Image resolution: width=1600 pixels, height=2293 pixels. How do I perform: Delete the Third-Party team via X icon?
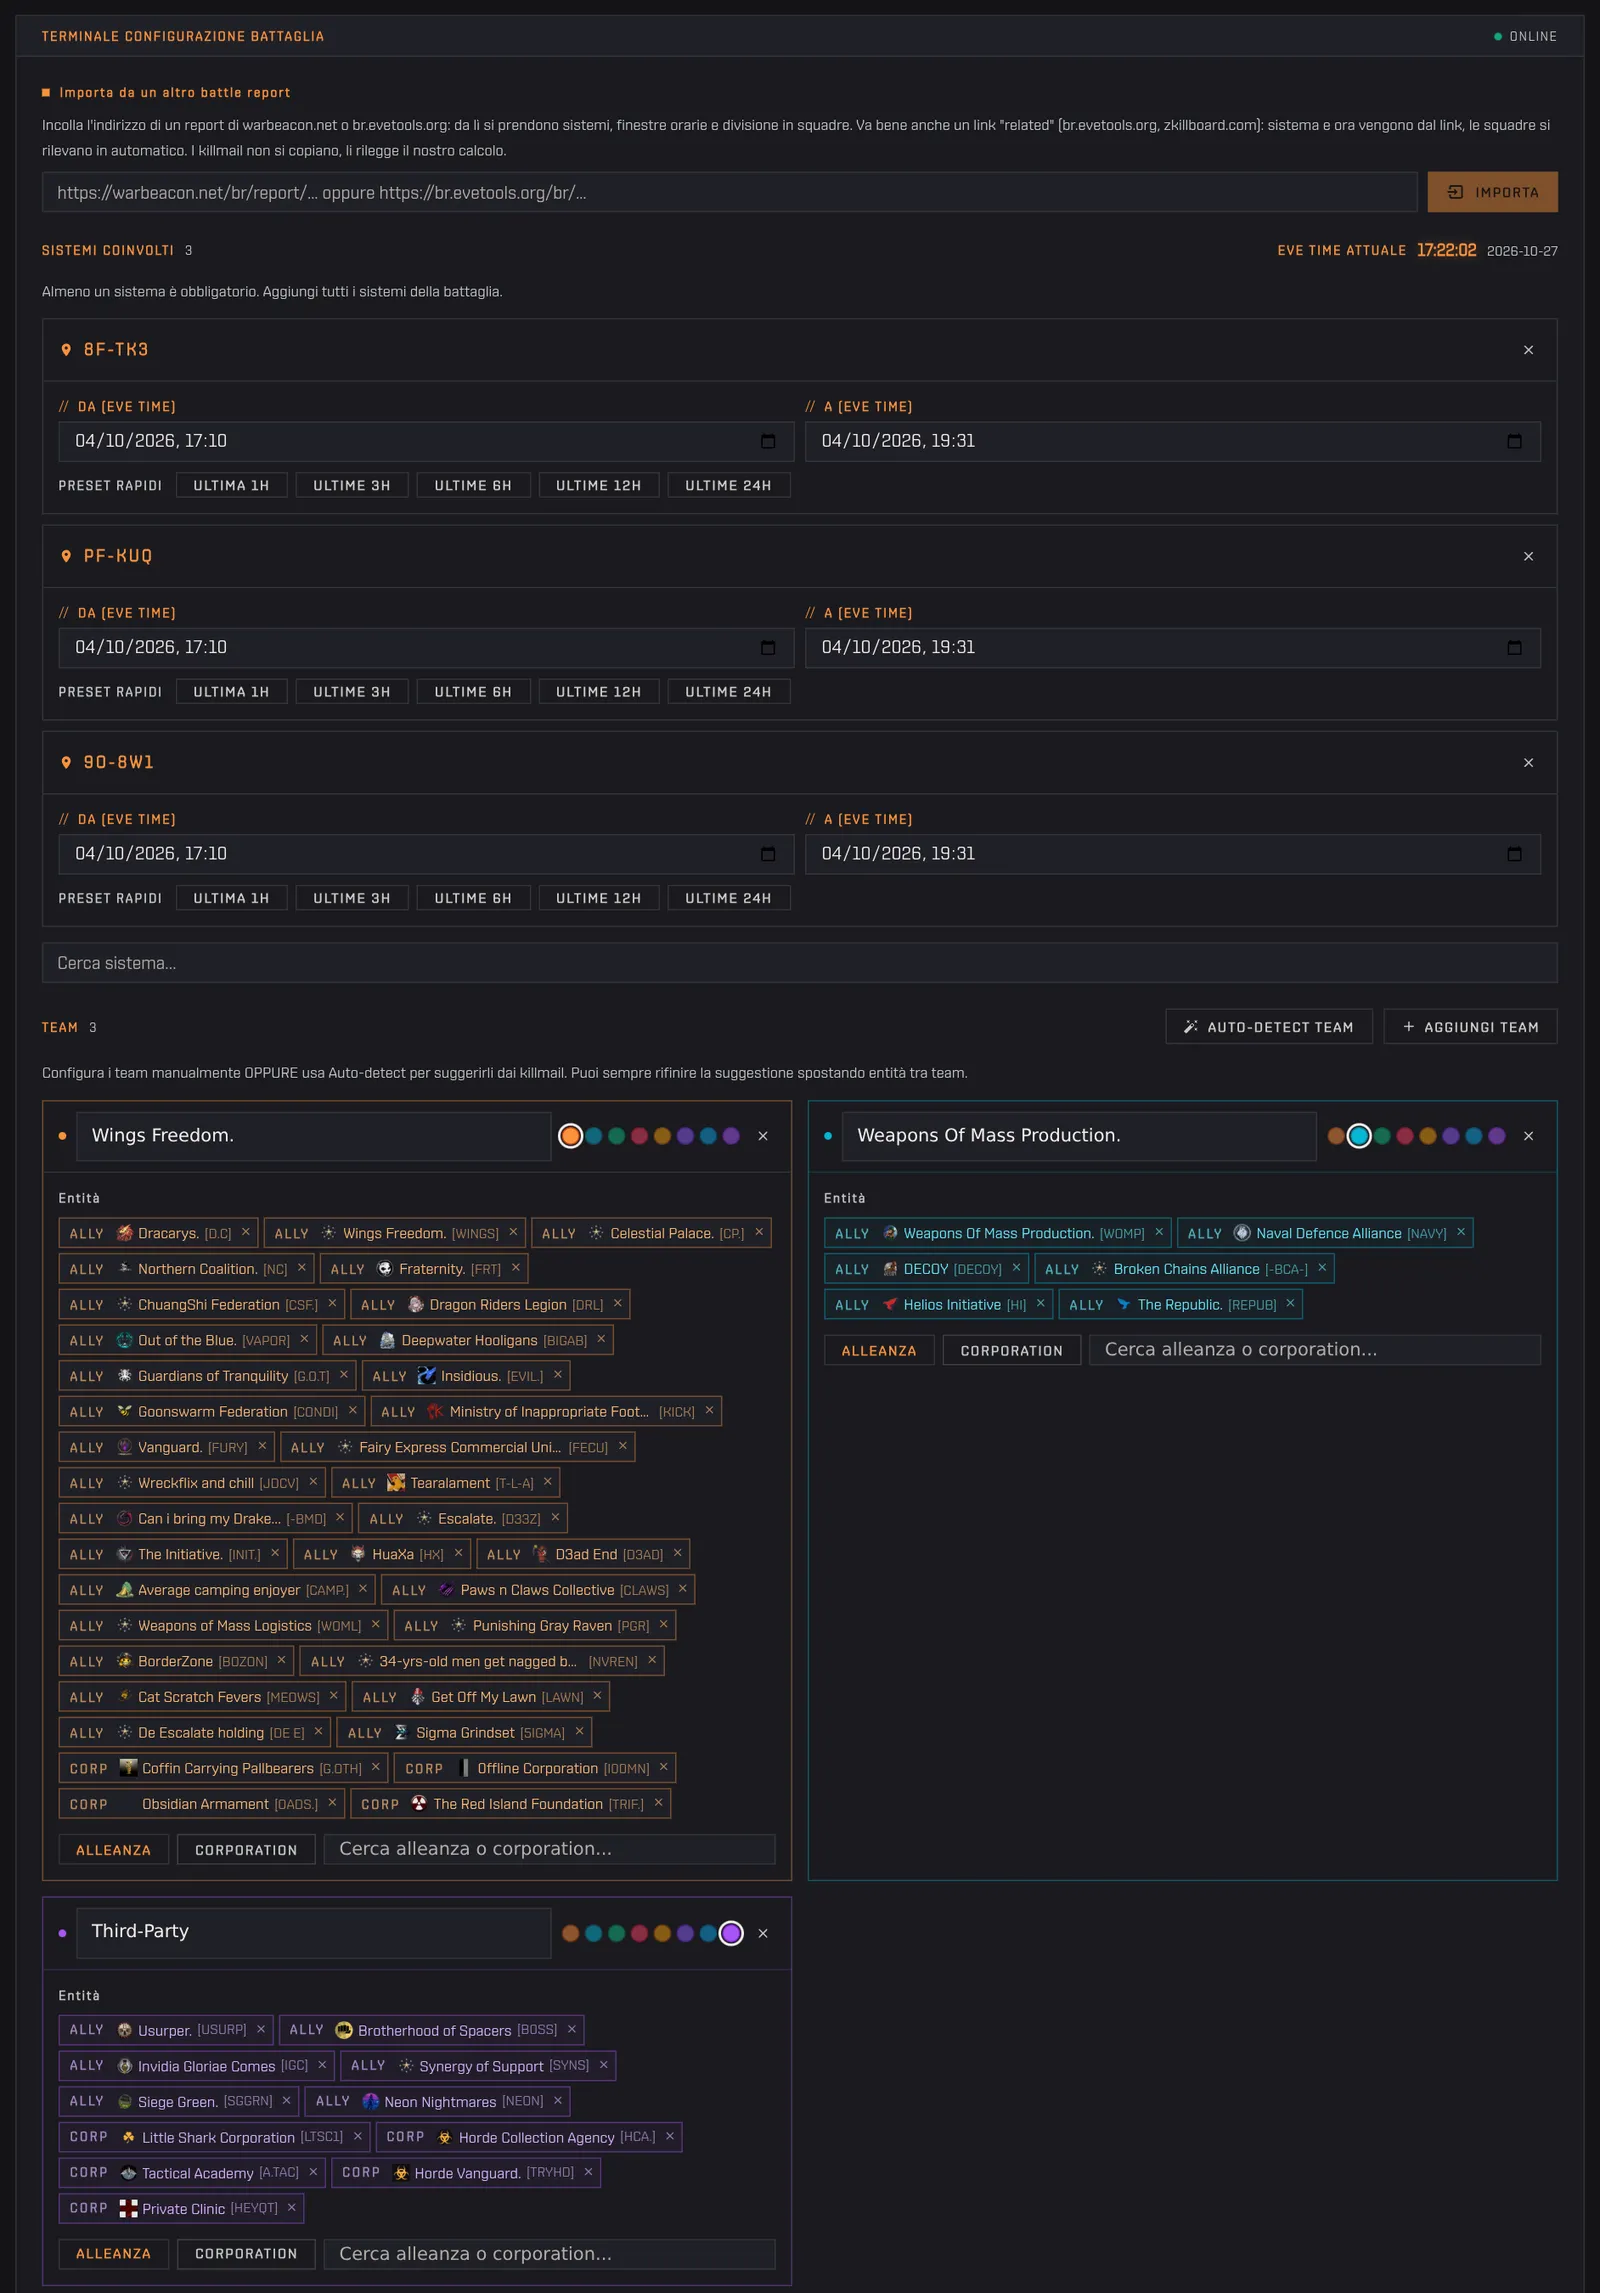click(763, 1933)
